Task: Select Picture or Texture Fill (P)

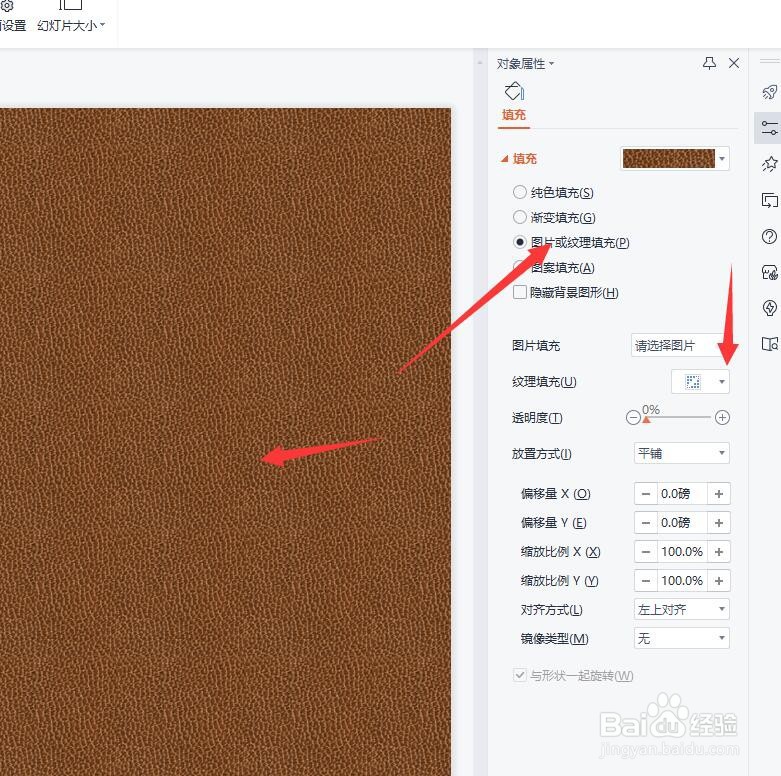Action: pos(520,242)
